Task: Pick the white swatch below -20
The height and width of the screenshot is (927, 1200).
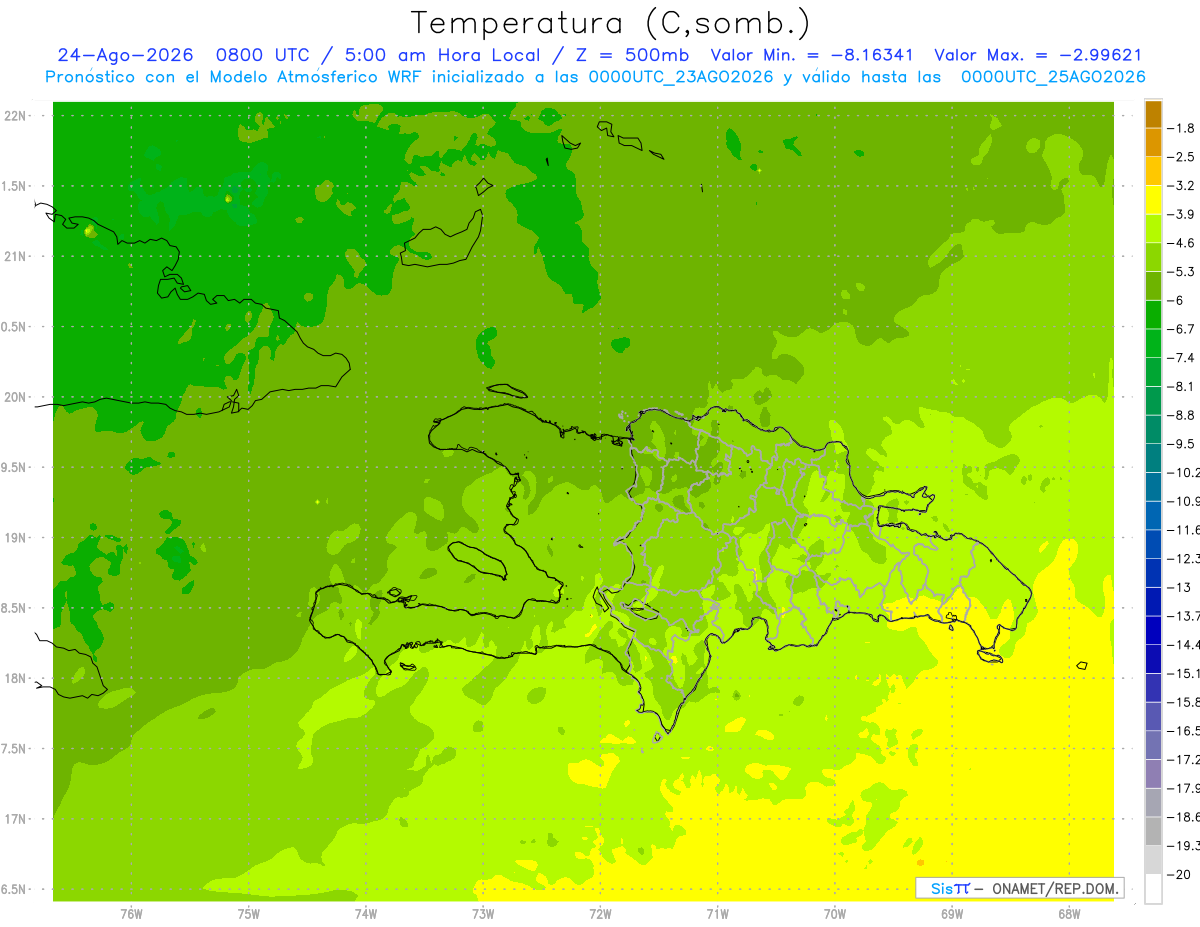Action: pos(1153,888)
